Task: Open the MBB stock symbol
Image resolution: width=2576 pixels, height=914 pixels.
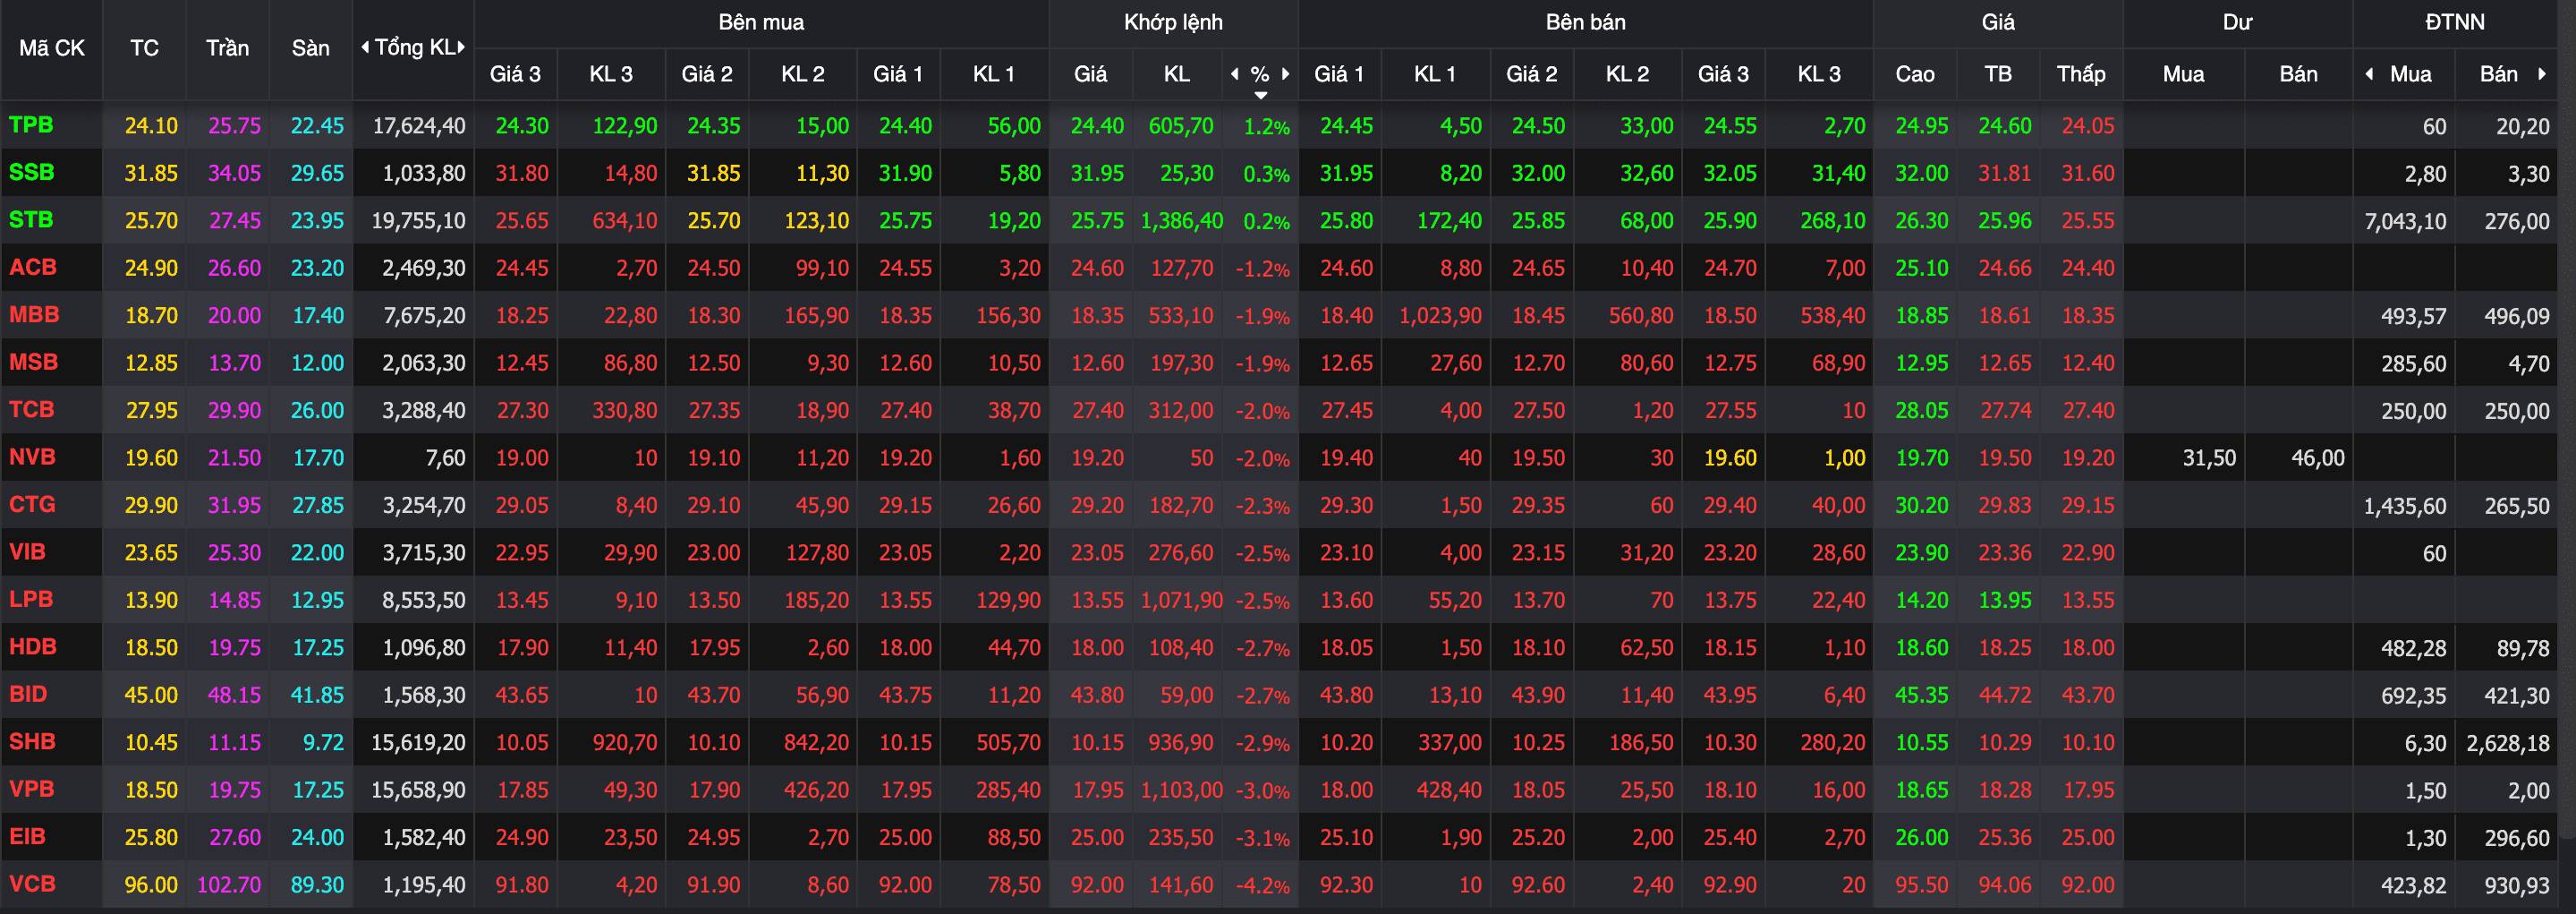Action: [x=34, y=315]
